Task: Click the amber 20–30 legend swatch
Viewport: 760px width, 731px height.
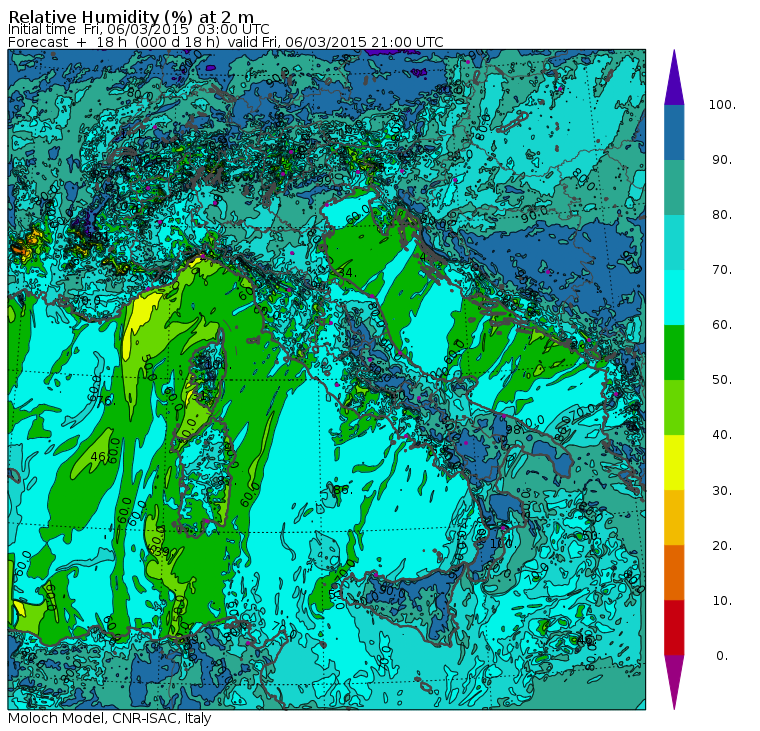Action: pyautogui.click(x=674, y=518)
